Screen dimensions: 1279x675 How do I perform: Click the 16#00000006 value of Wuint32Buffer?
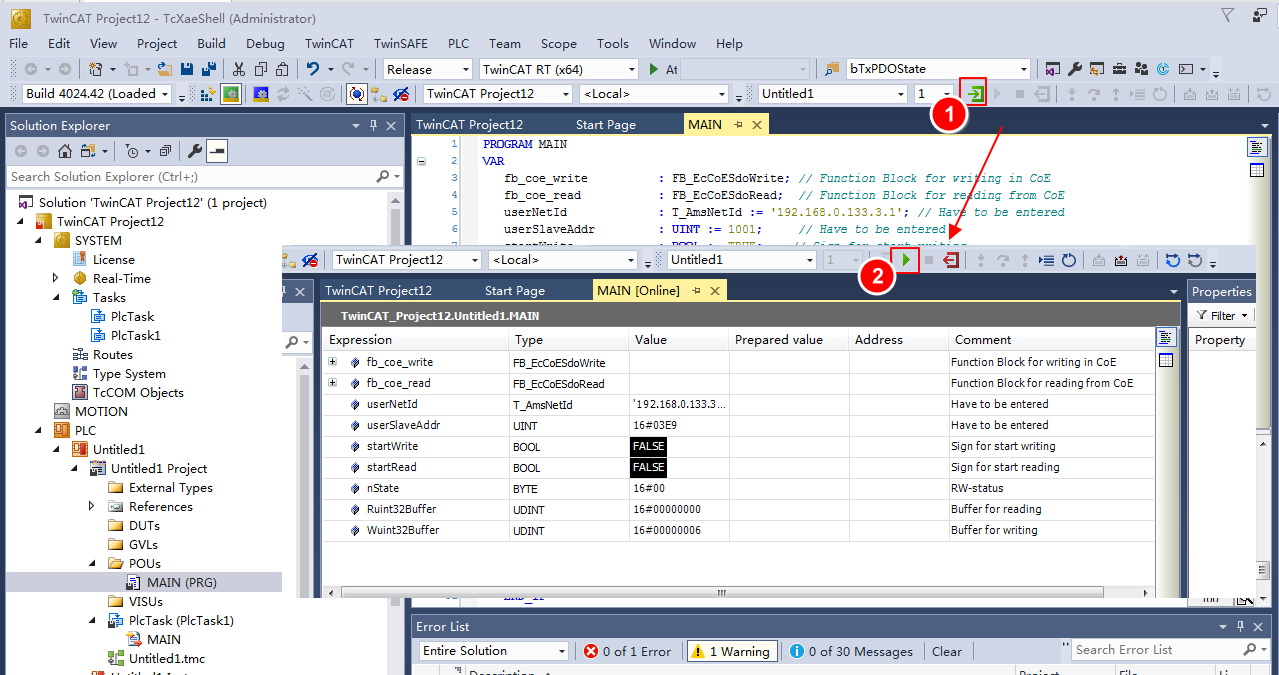(x=667, y=530)
